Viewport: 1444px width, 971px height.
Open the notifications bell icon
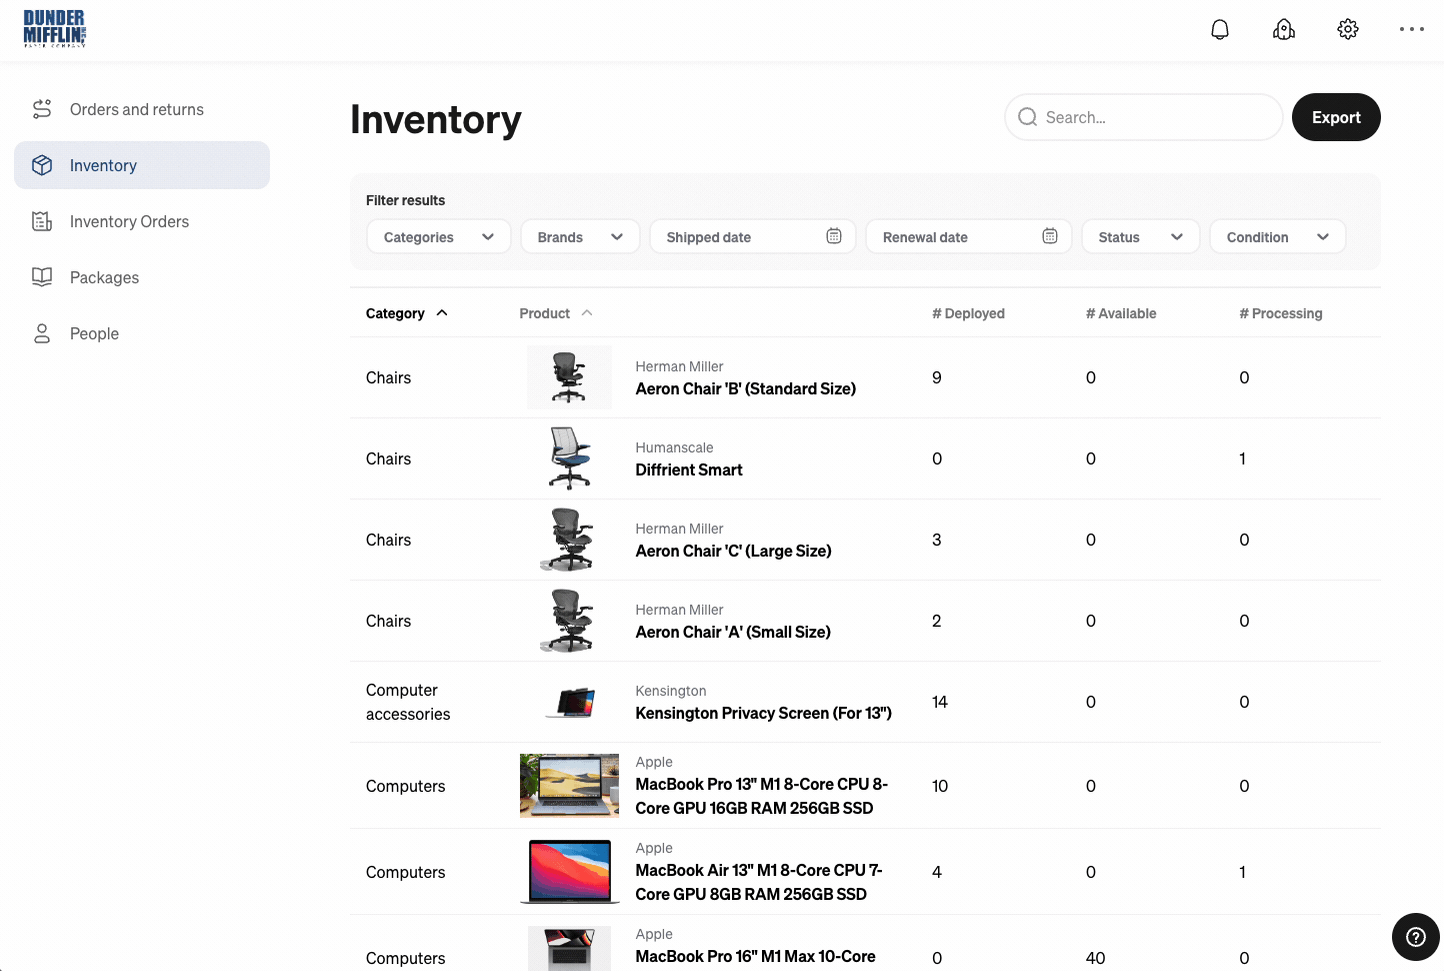click(1220, 29)
